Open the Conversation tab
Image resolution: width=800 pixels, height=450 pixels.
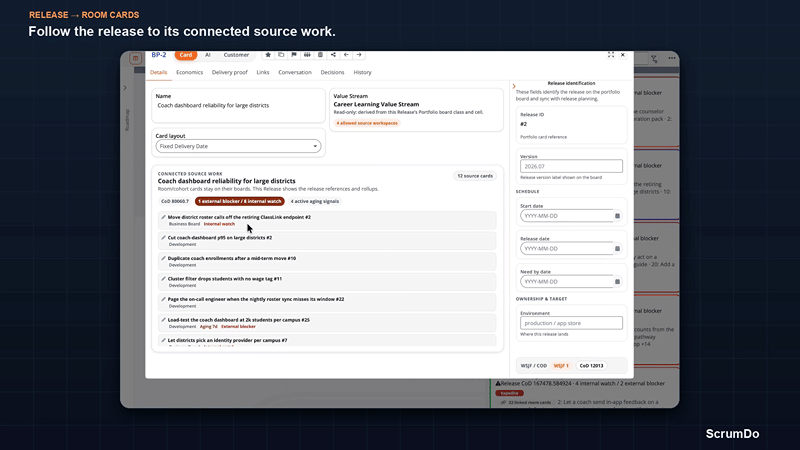(x=295, y=72)
